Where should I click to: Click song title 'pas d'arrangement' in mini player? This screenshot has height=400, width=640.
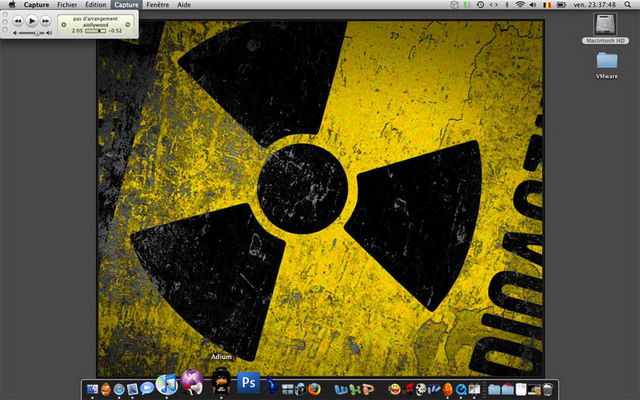point(96,19)
